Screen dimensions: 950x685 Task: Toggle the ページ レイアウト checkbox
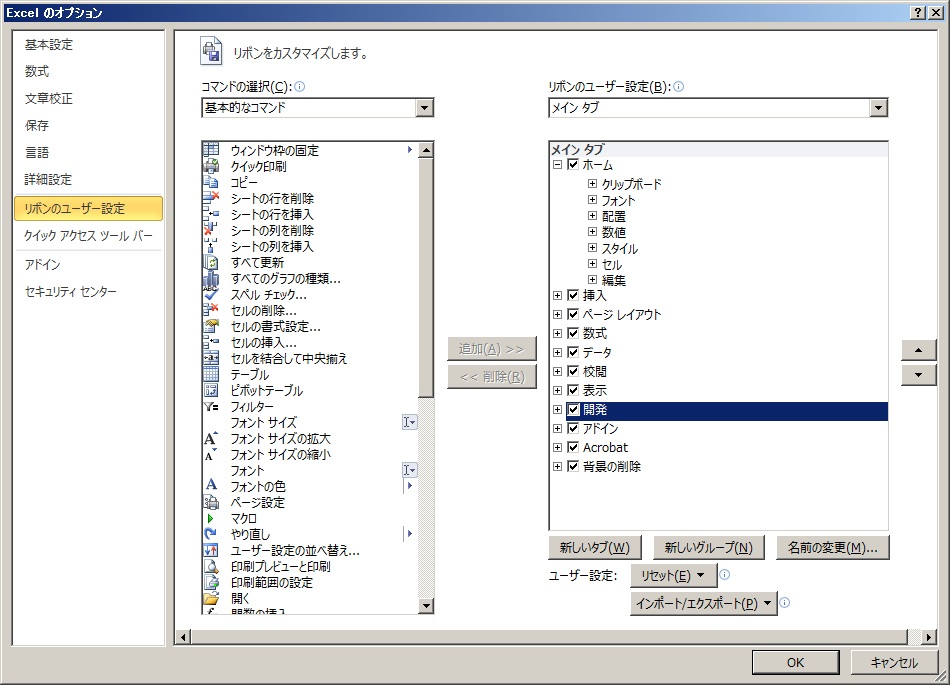573,314
